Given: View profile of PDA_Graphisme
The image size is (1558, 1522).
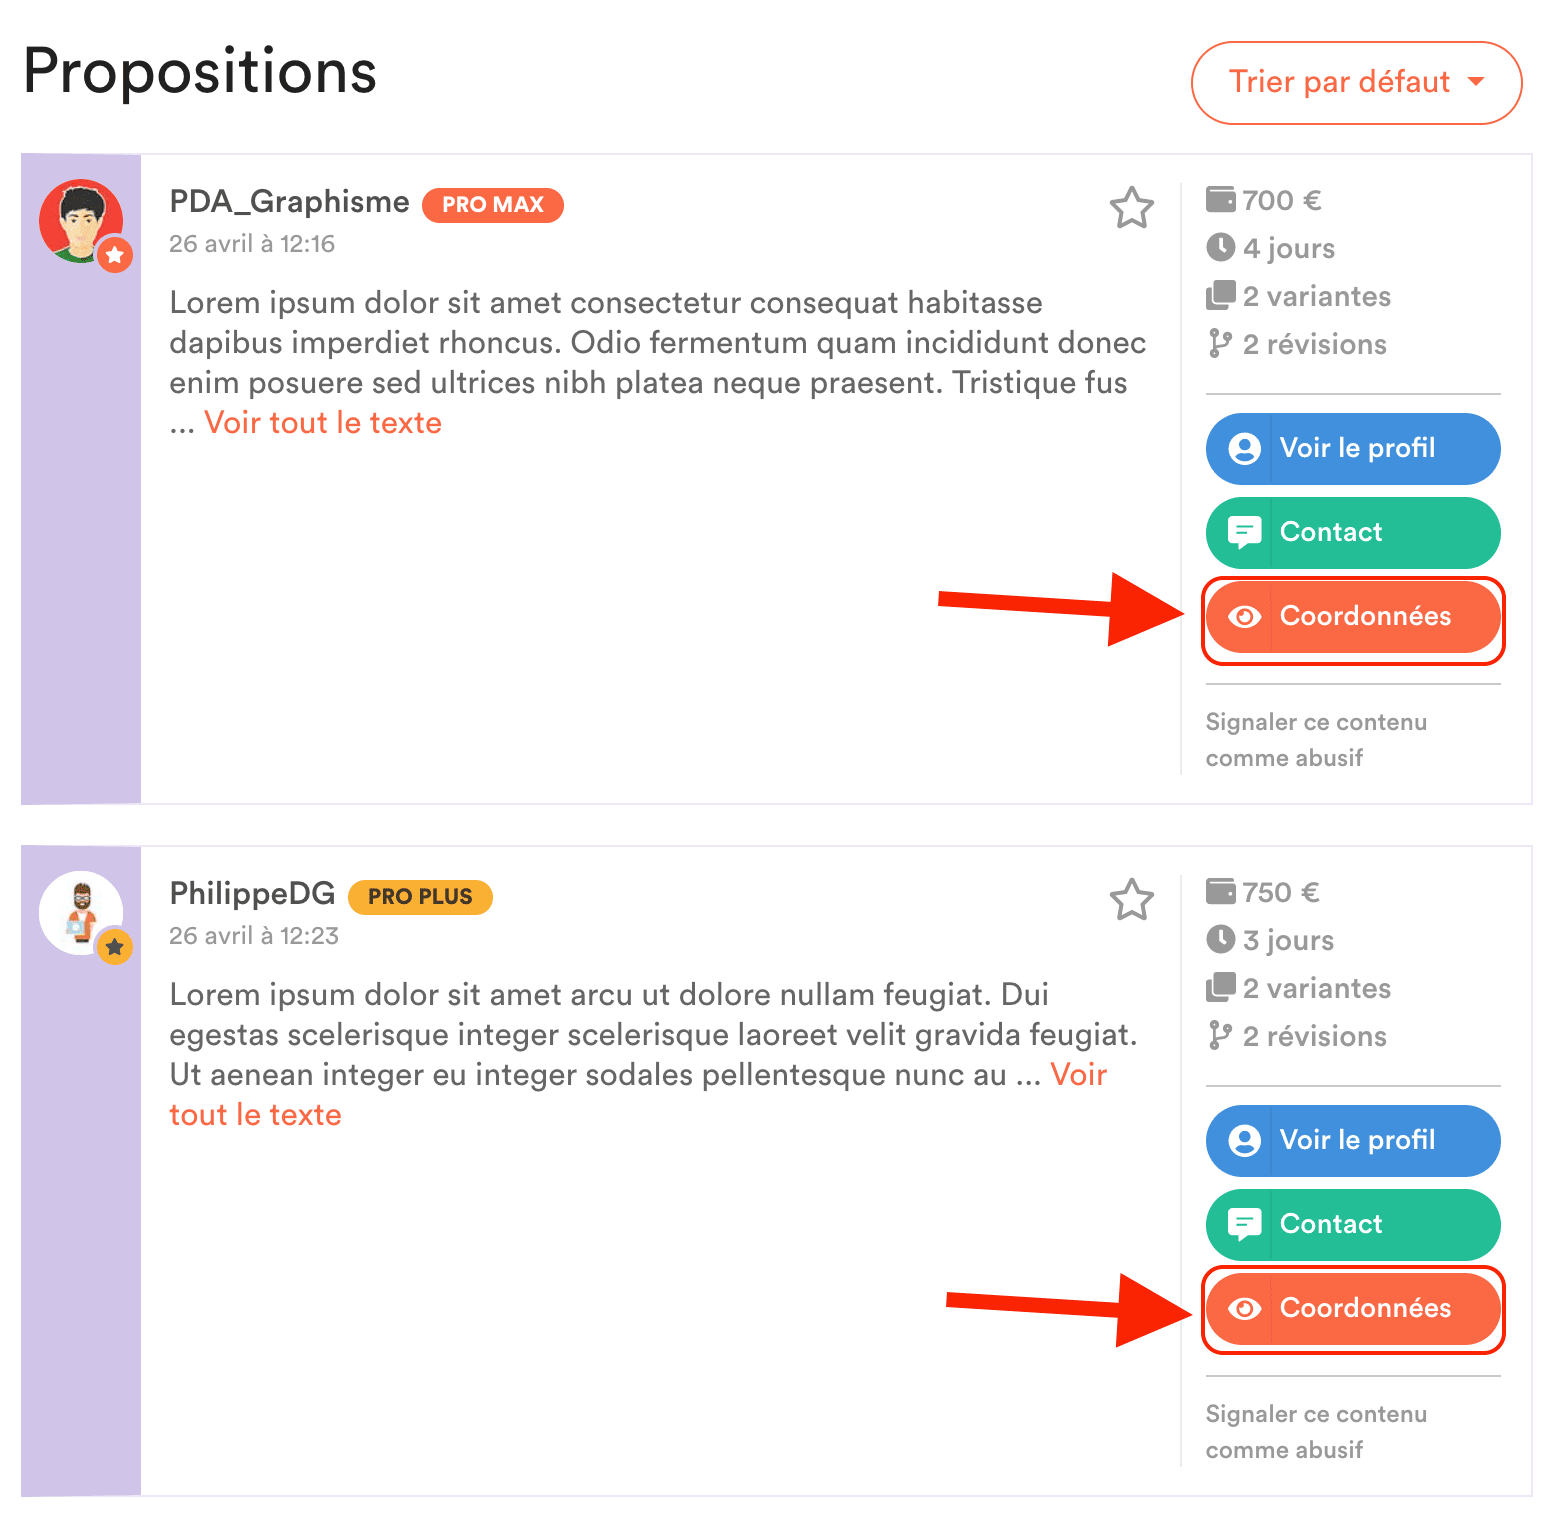Looking at the screenshot, I should (x=1353, y=449).
